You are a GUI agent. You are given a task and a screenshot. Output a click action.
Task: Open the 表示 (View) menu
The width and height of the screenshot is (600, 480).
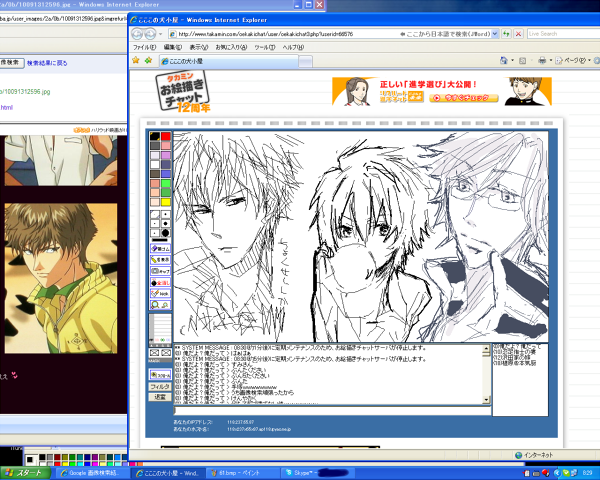[199, 47]
